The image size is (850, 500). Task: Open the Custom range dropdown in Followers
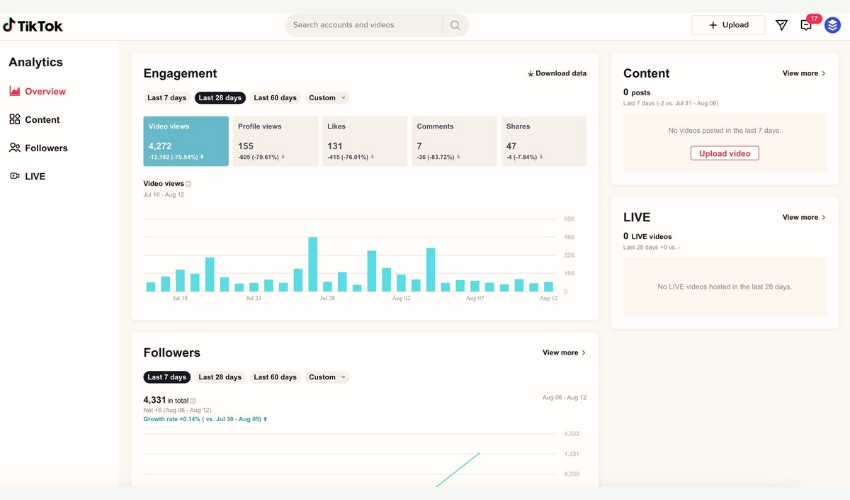327,377
